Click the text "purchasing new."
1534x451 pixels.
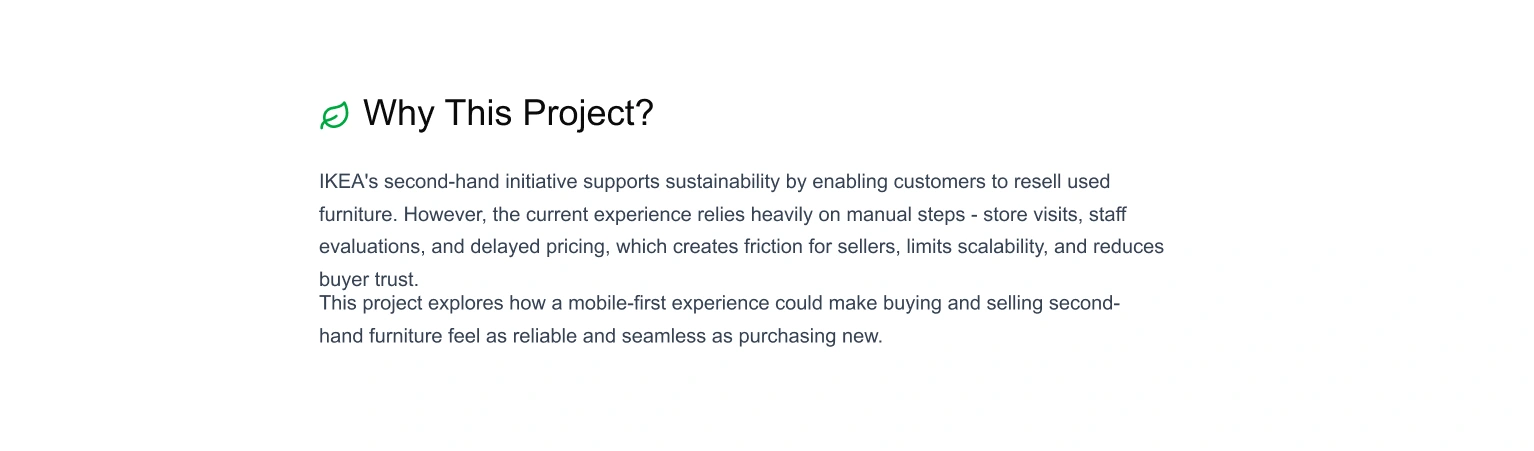tap(811, 336)
